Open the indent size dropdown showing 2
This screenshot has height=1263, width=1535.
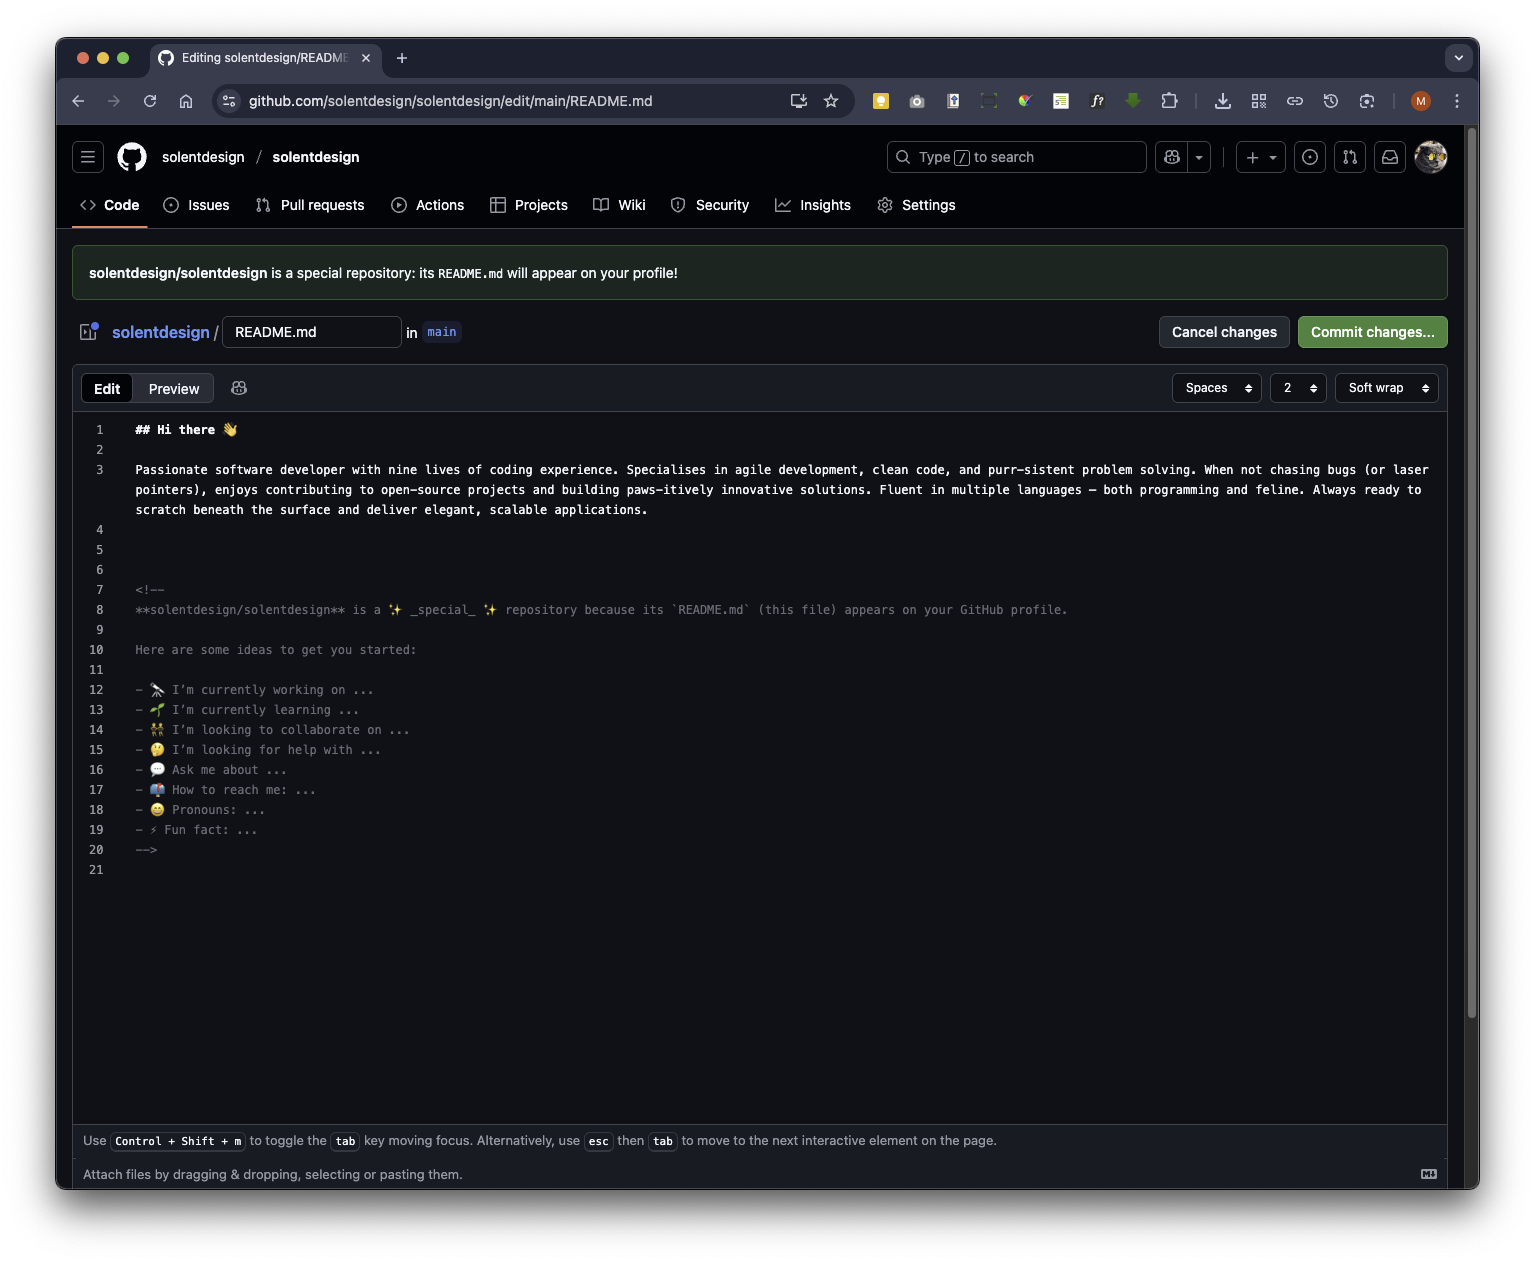(1299, 388)
